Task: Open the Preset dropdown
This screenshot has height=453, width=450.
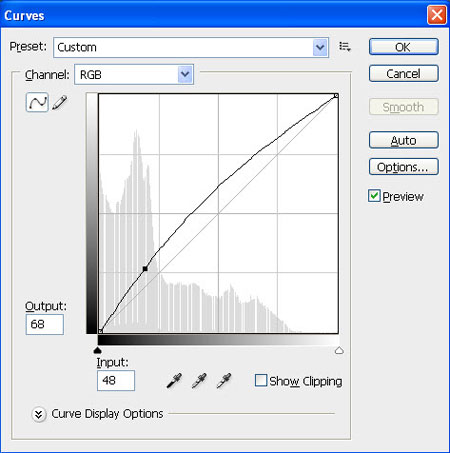Action: point(191,47)
